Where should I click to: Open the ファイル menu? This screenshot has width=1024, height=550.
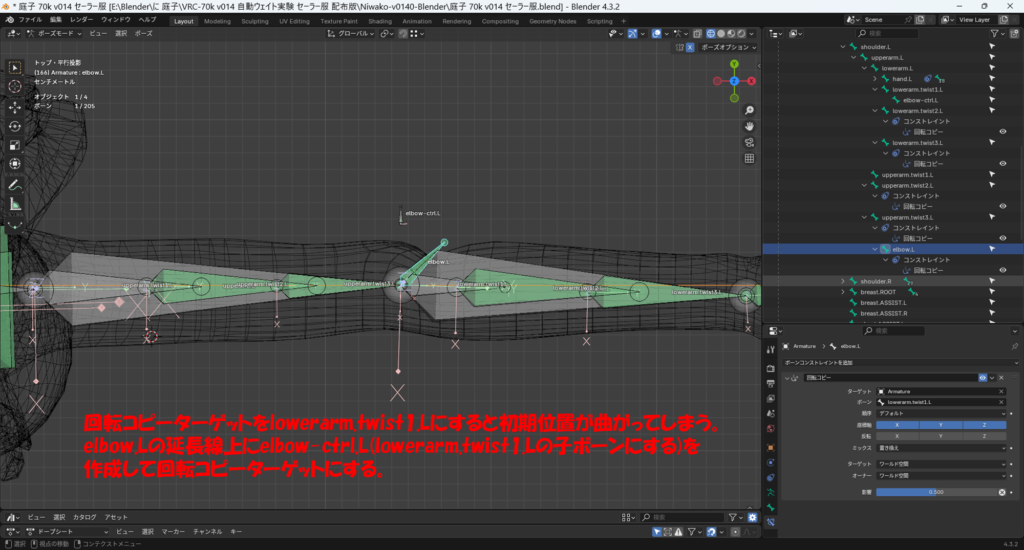click(30, 20)
